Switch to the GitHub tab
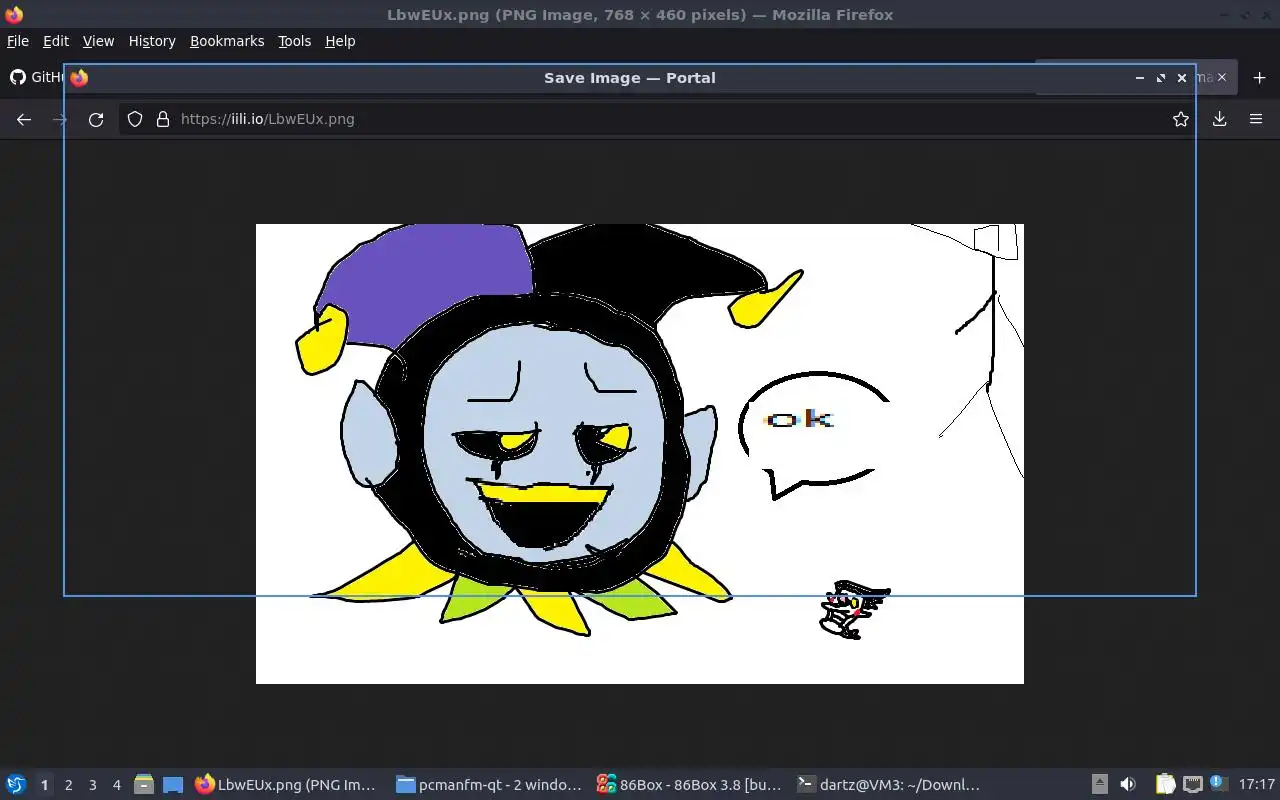 coord(35,77)
